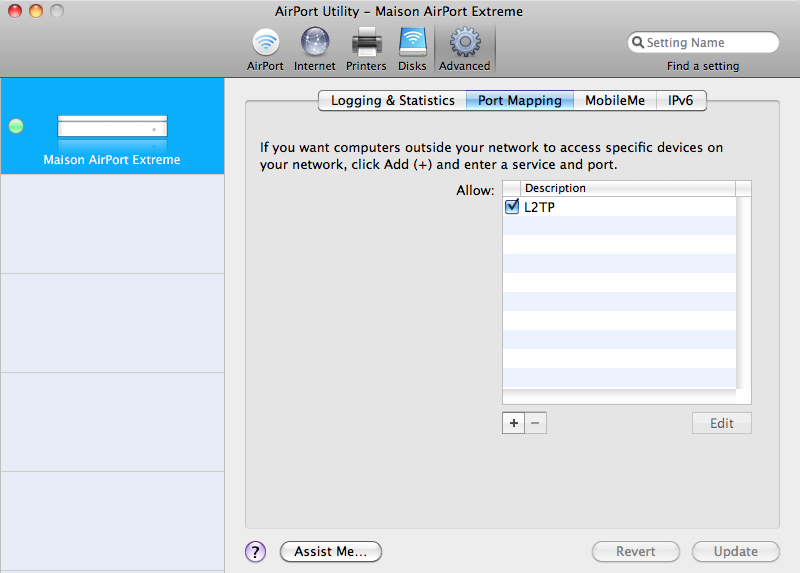Screen dimensions: 800x573
Task: Click the magnifier icon in search field
Action: tap(637, 43)
